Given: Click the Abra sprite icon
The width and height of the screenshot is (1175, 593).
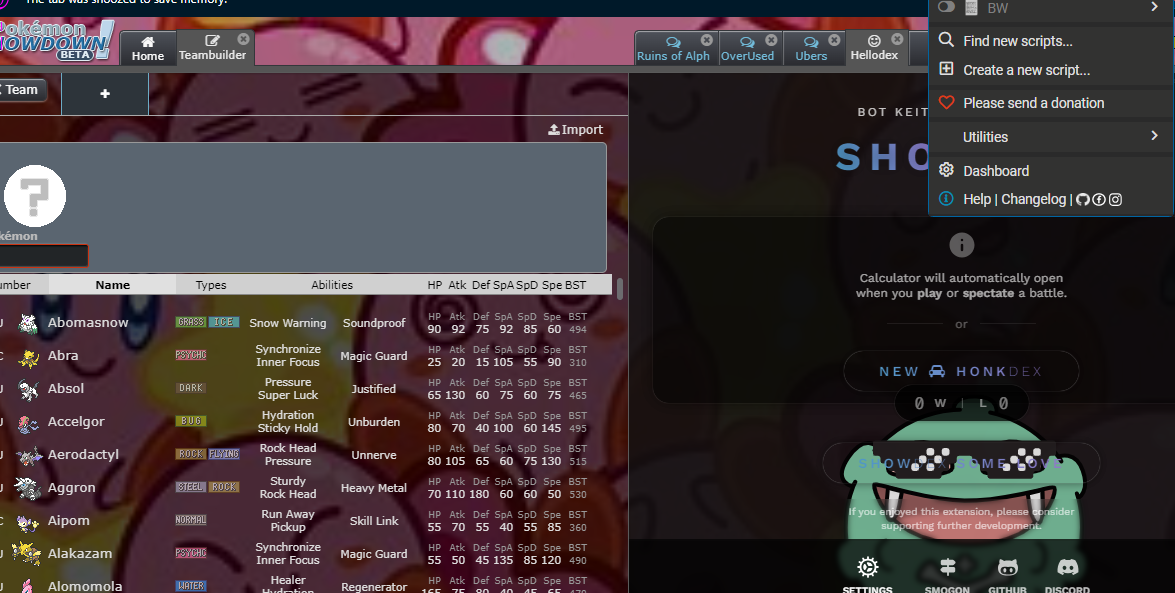Looking at the screenshot, I should [28, 358].
